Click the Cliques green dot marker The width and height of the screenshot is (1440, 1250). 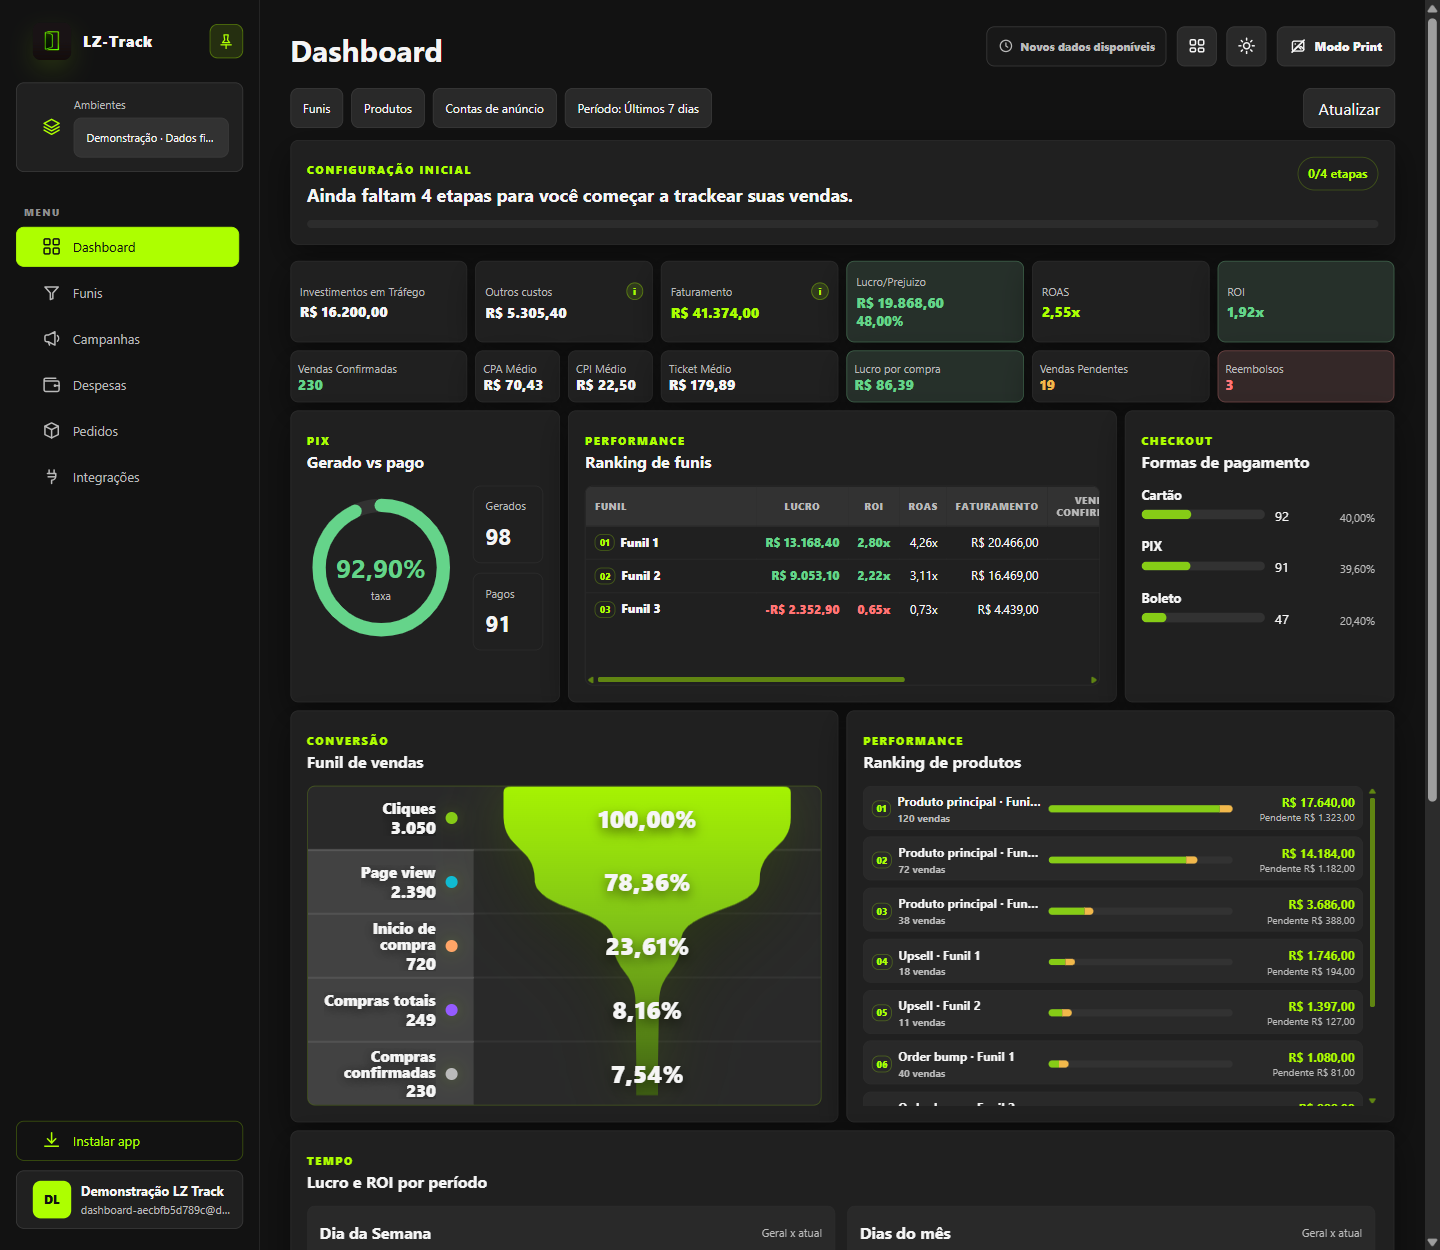452,818
